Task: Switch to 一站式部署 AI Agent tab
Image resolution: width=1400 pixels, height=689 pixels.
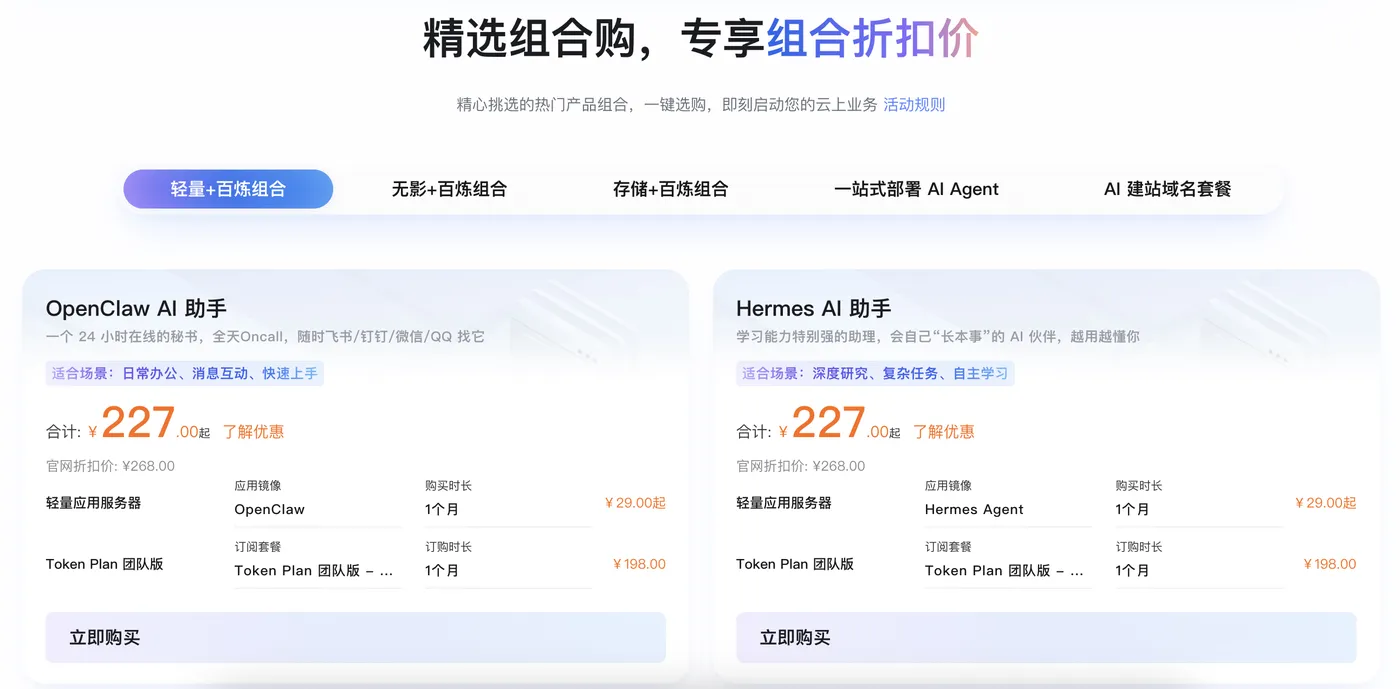Action: click(916, 189)
